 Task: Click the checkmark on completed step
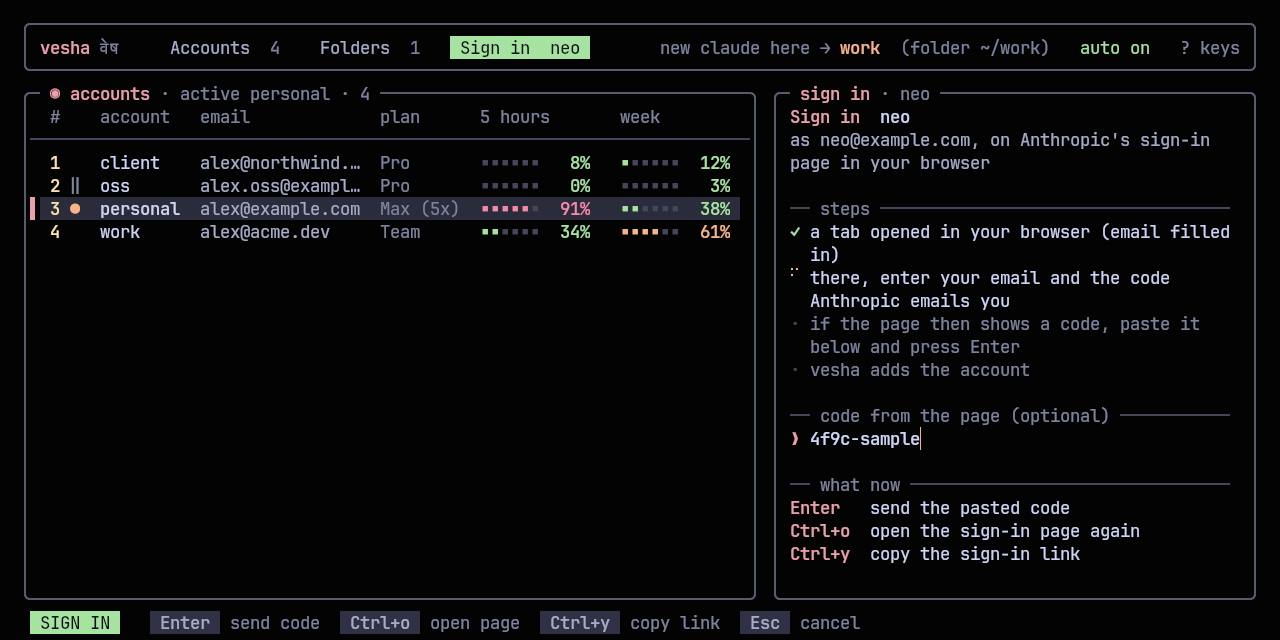(x=795, y=232)
